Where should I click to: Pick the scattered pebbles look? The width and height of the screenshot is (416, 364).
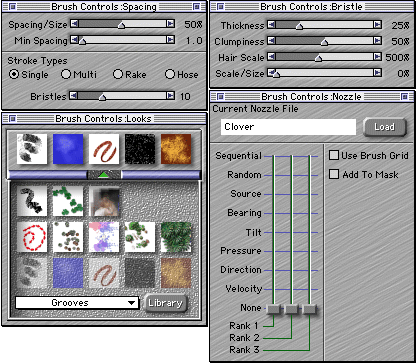pos(68,237)
